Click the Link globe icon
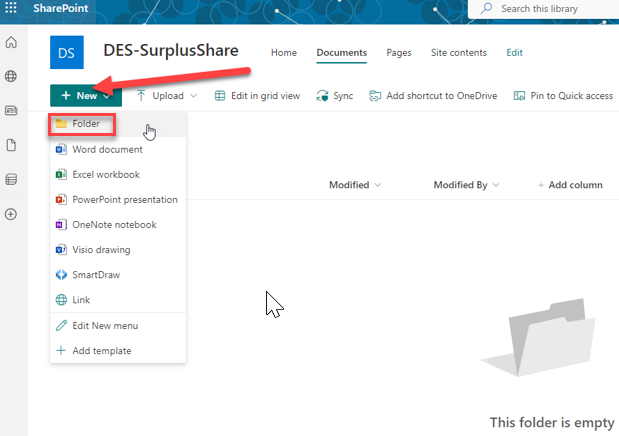Viewport: 619px width, 436px height. (61, 300)
